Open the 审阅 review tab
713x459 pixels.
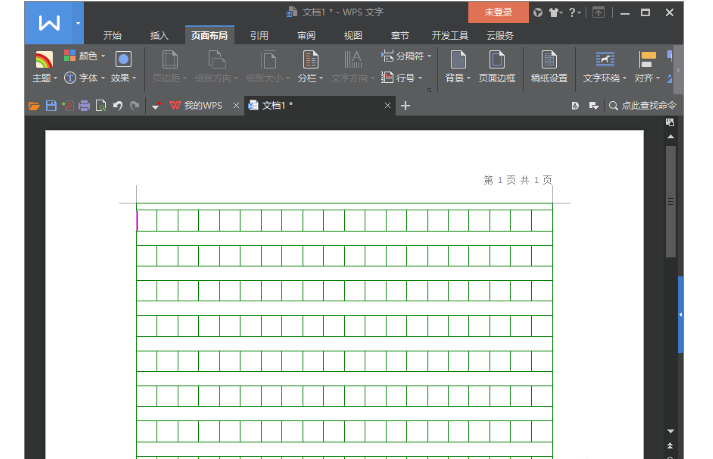click(306, 35)
